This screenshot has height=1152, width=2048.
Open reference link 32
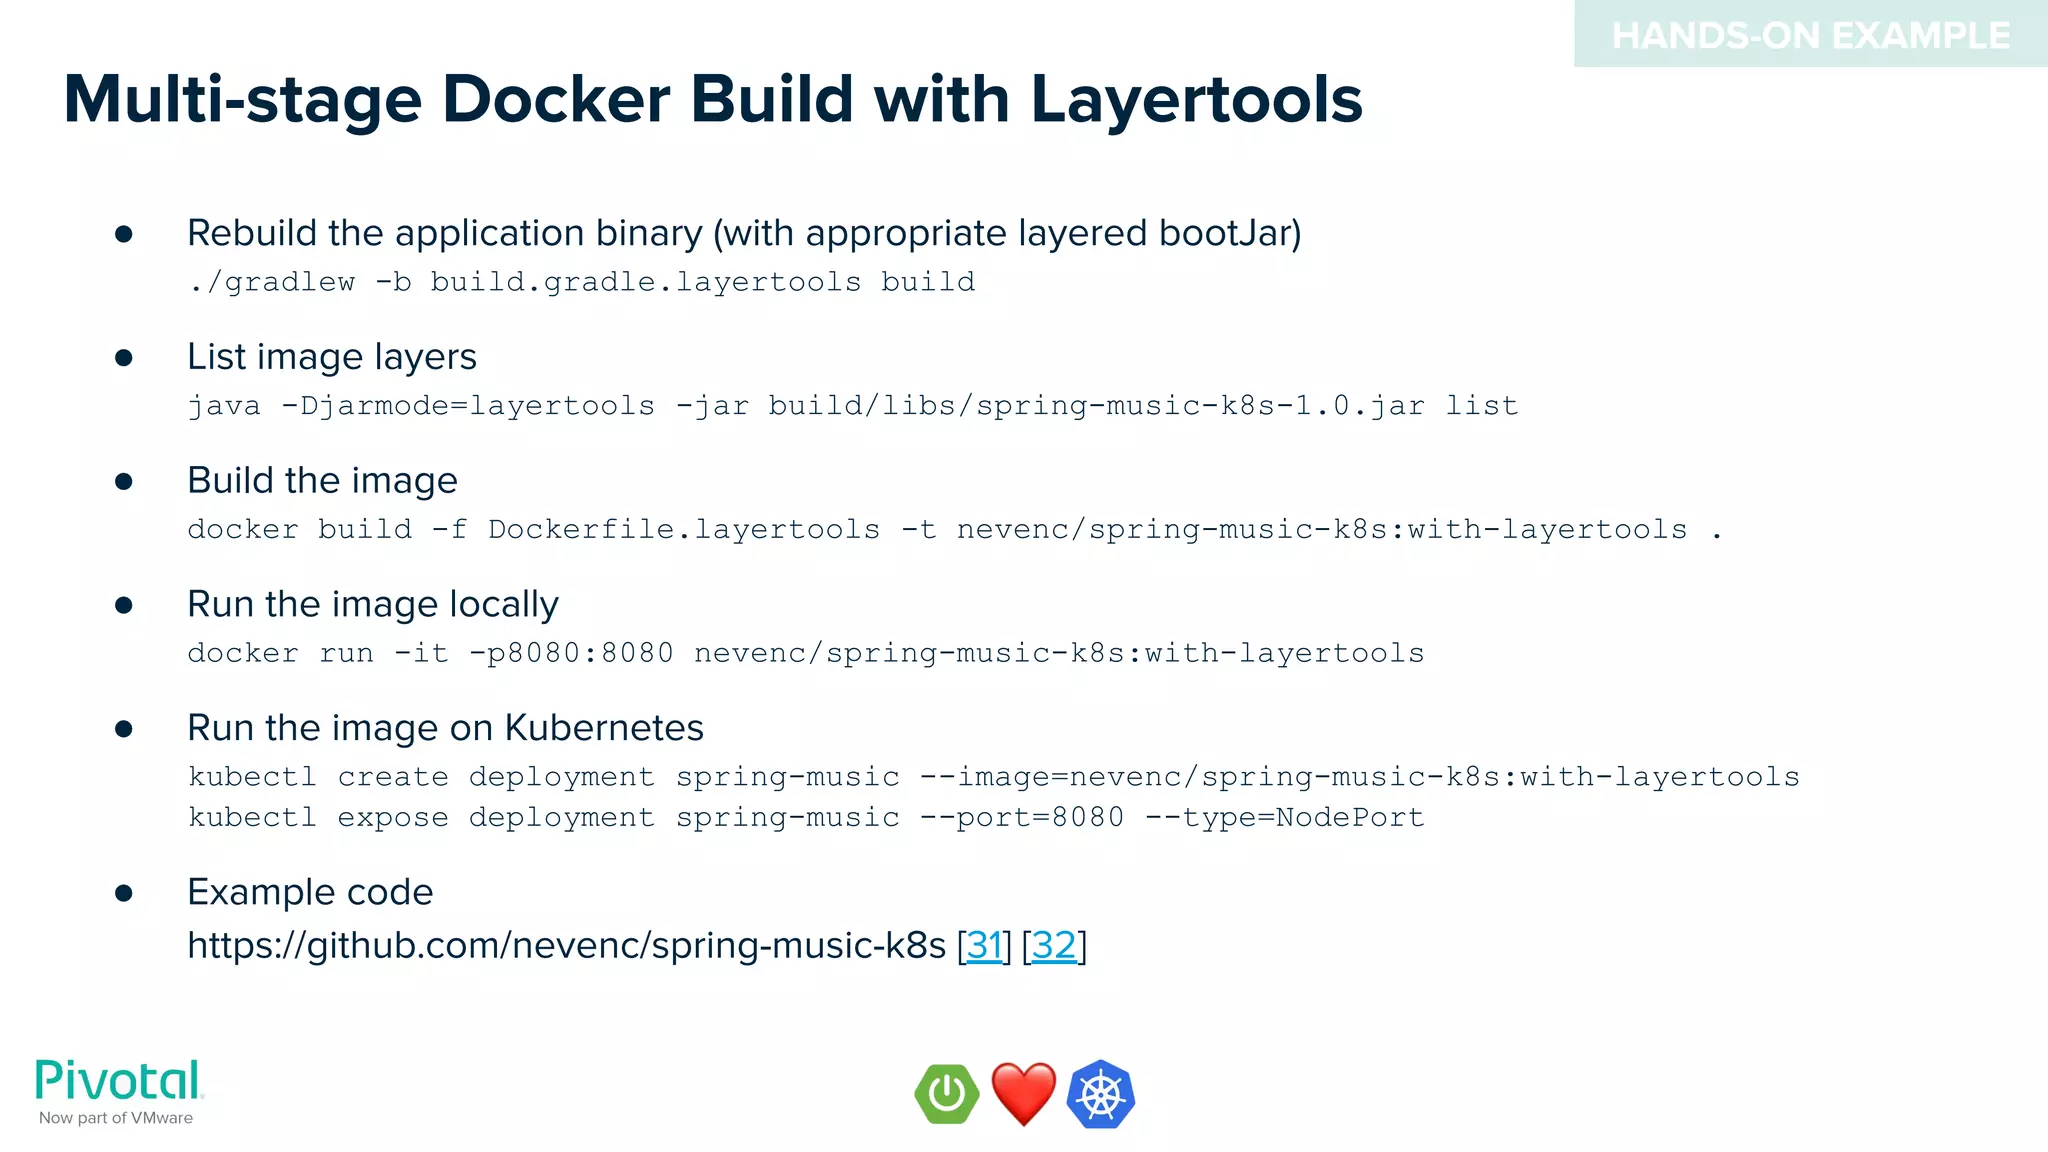pos(1054,945)
